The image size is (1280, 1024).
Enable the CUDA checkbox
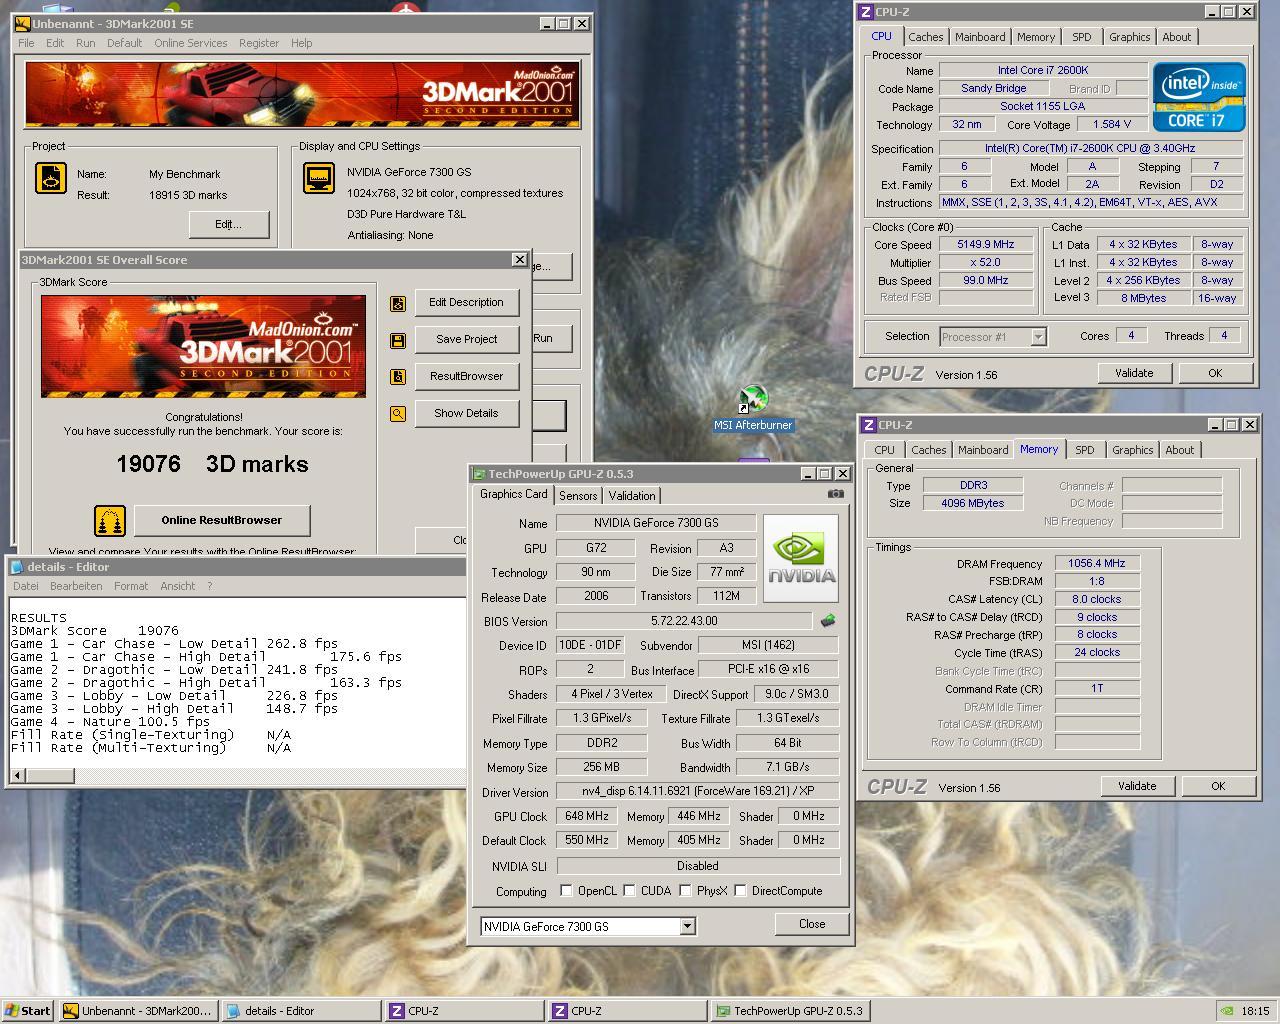(629, 891)
